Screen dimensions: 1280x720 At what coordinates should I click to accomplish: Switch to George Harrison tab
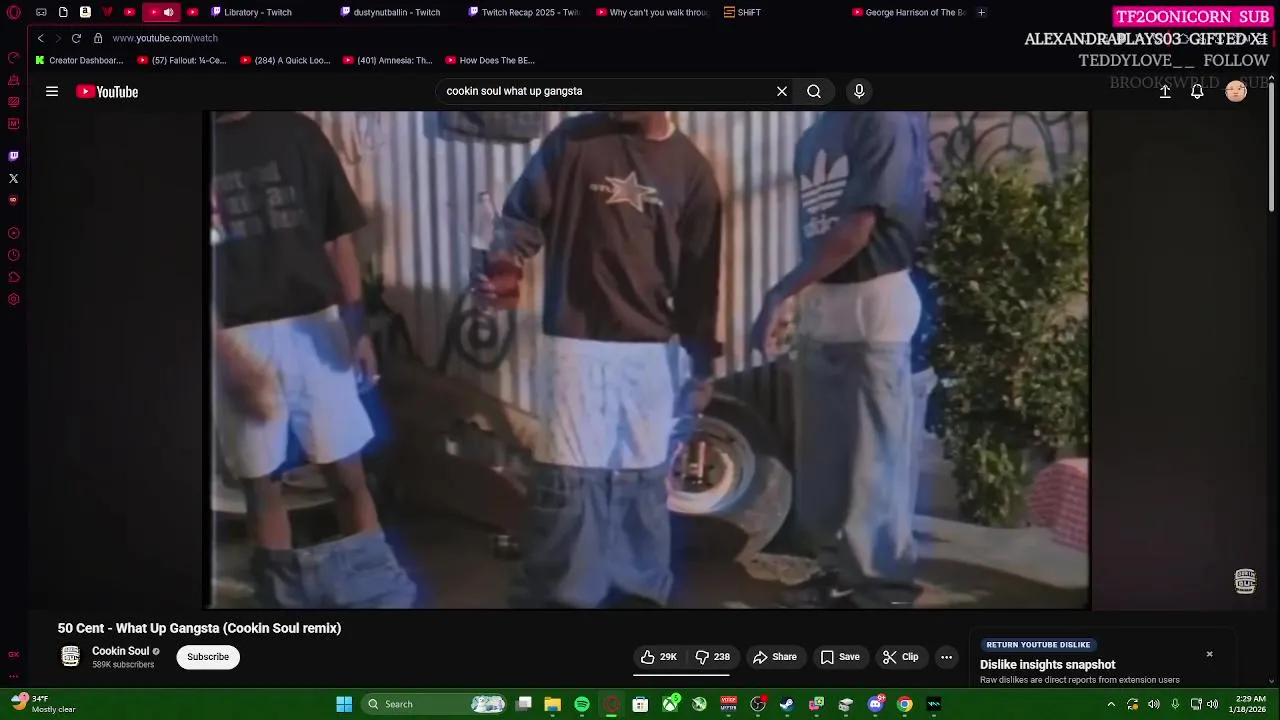pyautogui.click(x=908, y=12)
